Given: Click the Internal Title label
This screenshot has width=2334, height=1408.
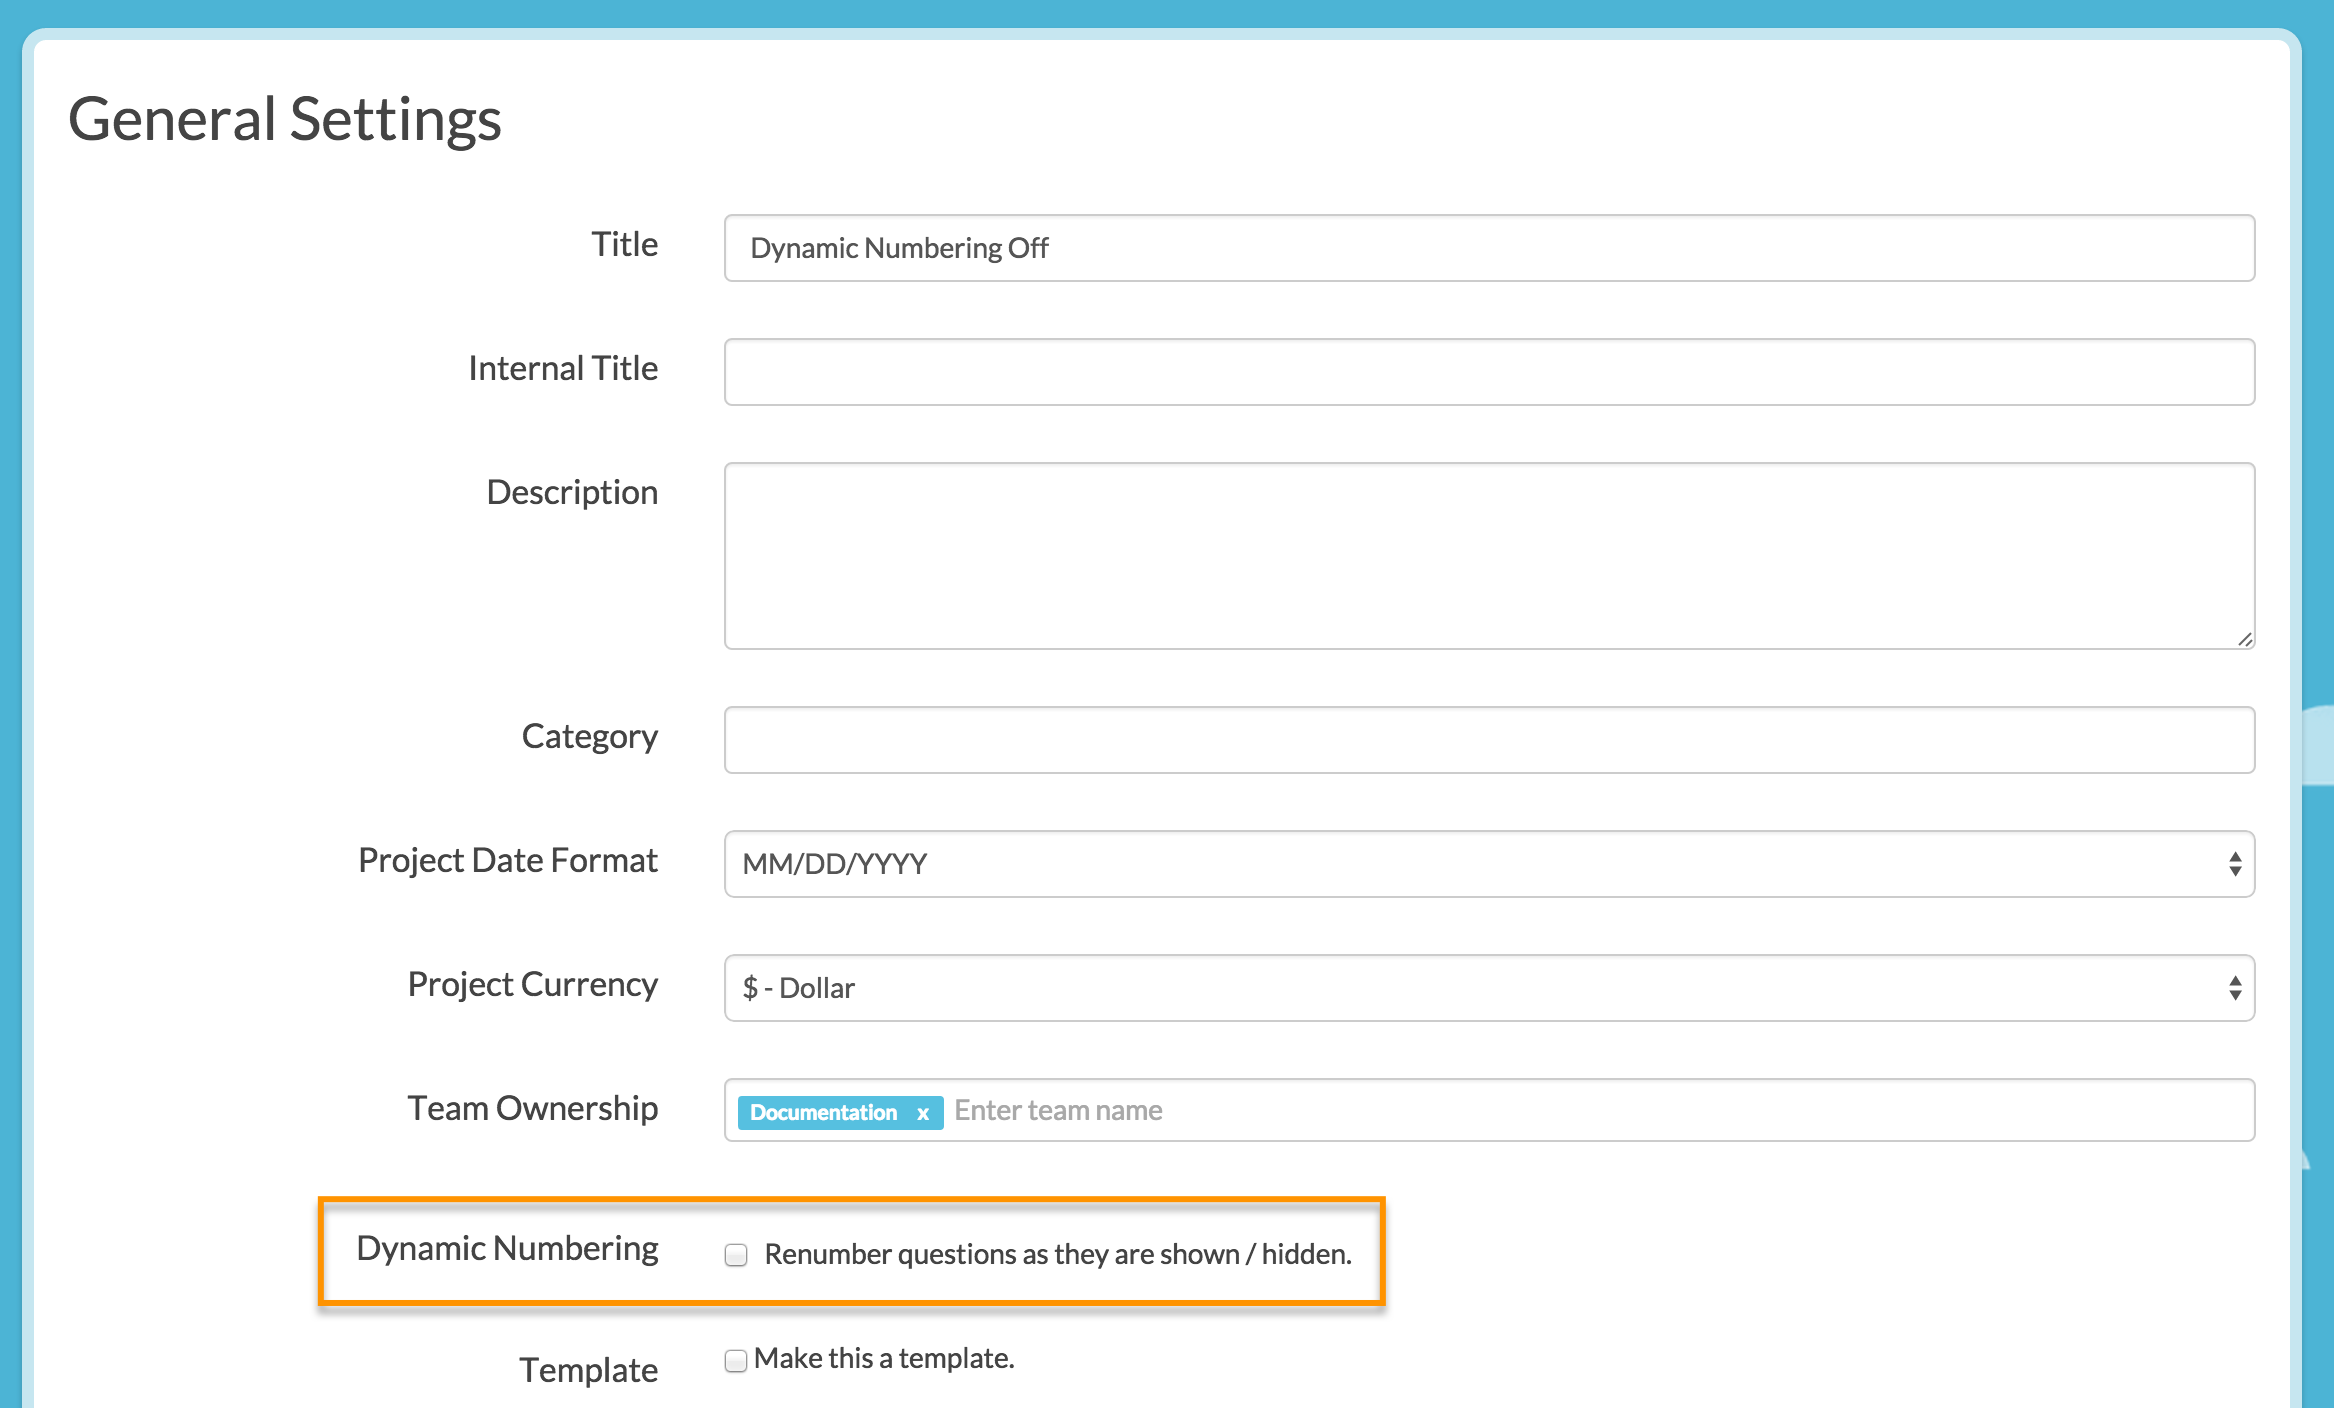Looking at the screenshot, I should click(x=563, y=369).
